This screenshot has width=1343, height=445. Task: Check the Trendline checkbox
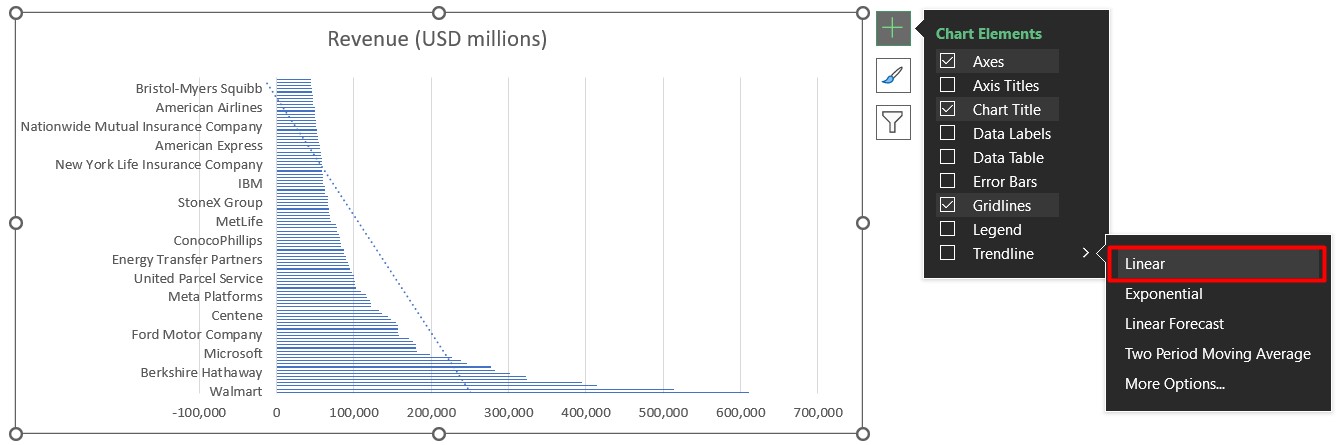coord(947,253)
